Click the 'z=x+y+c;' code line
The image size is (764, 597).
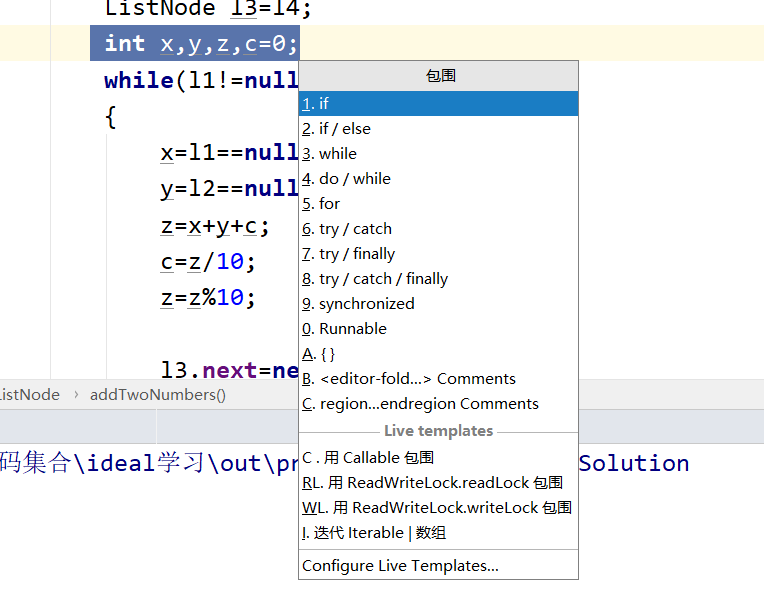point(214,227)
